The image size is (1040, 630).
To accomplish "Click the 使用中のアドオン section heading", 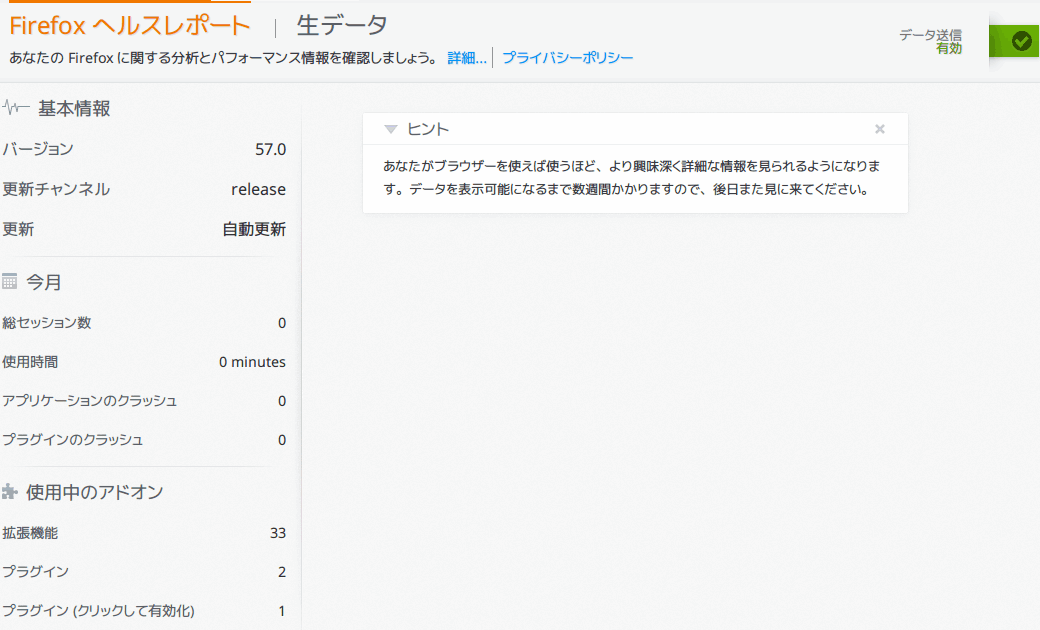I will click(95, 492).
